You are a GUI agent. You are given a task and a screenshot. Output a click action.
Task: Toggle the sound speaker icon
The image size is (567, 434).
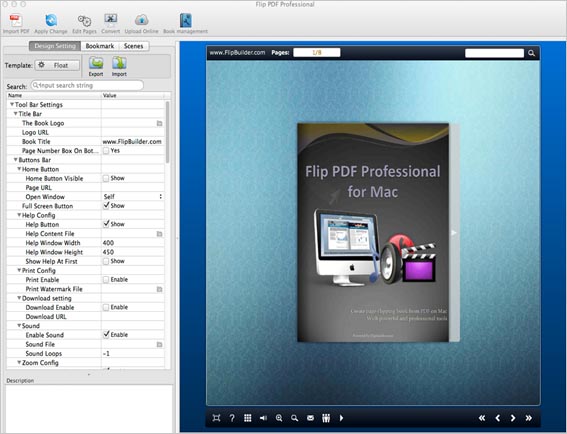(263, 418)
